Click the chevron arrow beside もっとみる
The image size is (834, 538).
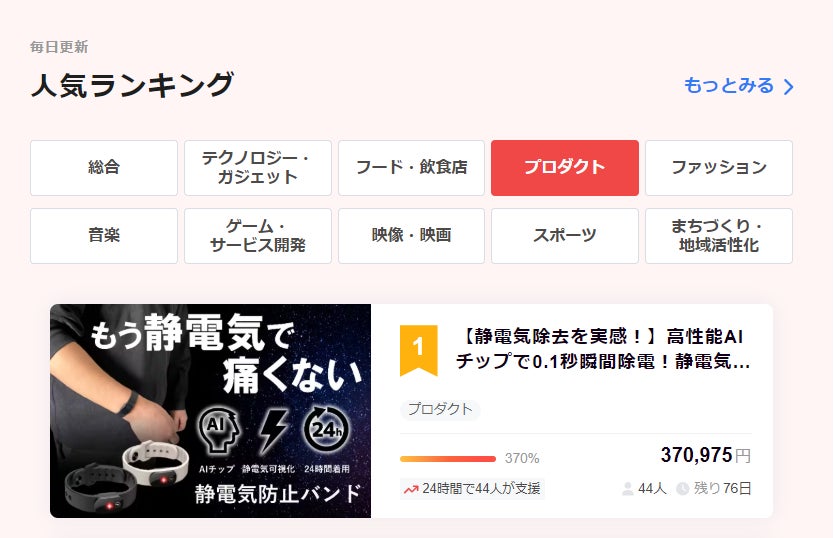click(x=788, y=87)
